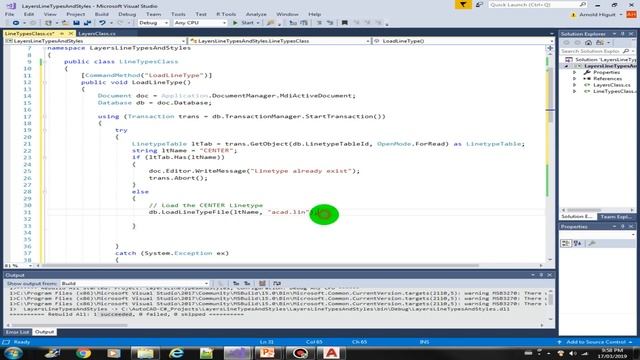
Task: Click the Solution Explorer Home icon
Action: (588, 42)
